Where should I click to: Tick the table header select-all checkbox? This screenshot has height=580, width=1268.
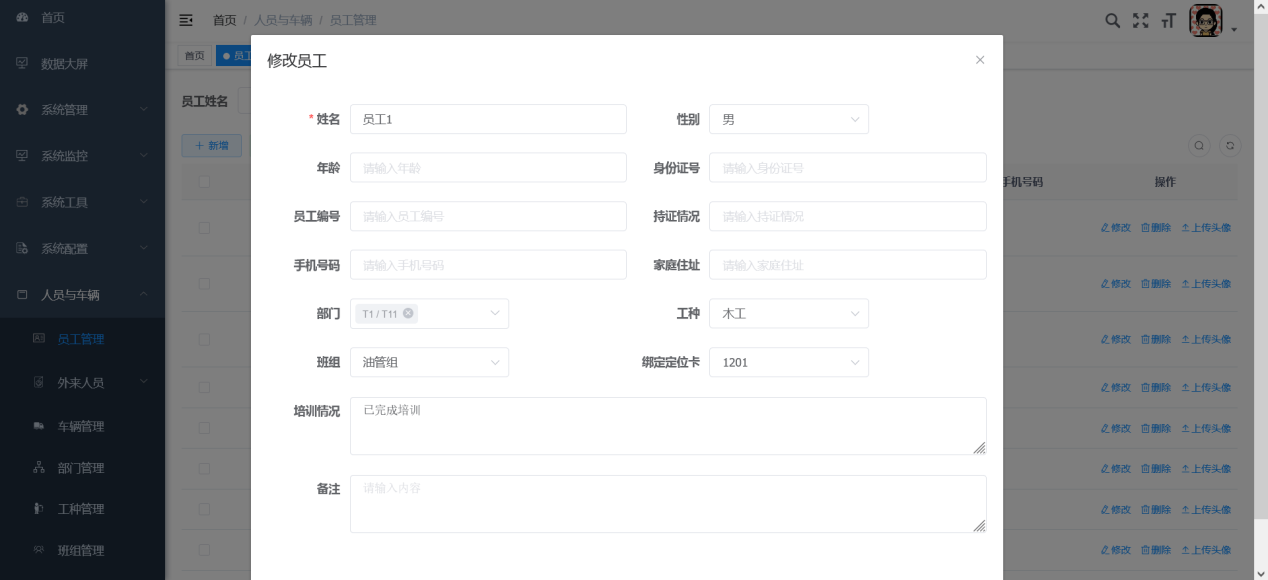(x=204, y=182)
